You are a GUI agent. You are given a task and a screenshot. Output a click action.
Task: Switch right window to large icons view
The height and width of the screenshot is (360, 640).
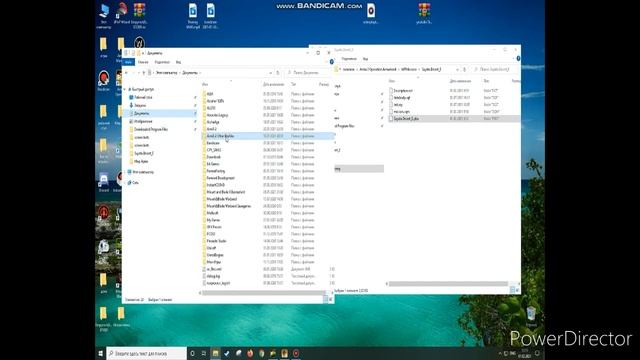517,290
